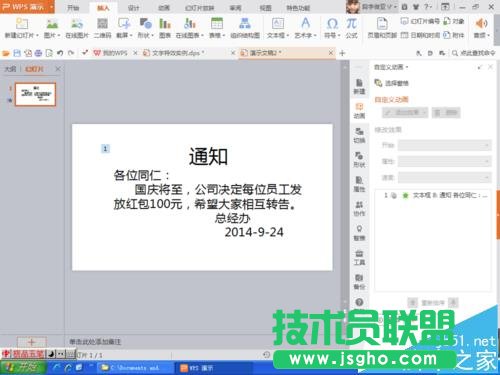Image resolution: width=500 pixels, height=375 pixels.
Task: Move animation up with reorder arrow
Action: point(413,302)
